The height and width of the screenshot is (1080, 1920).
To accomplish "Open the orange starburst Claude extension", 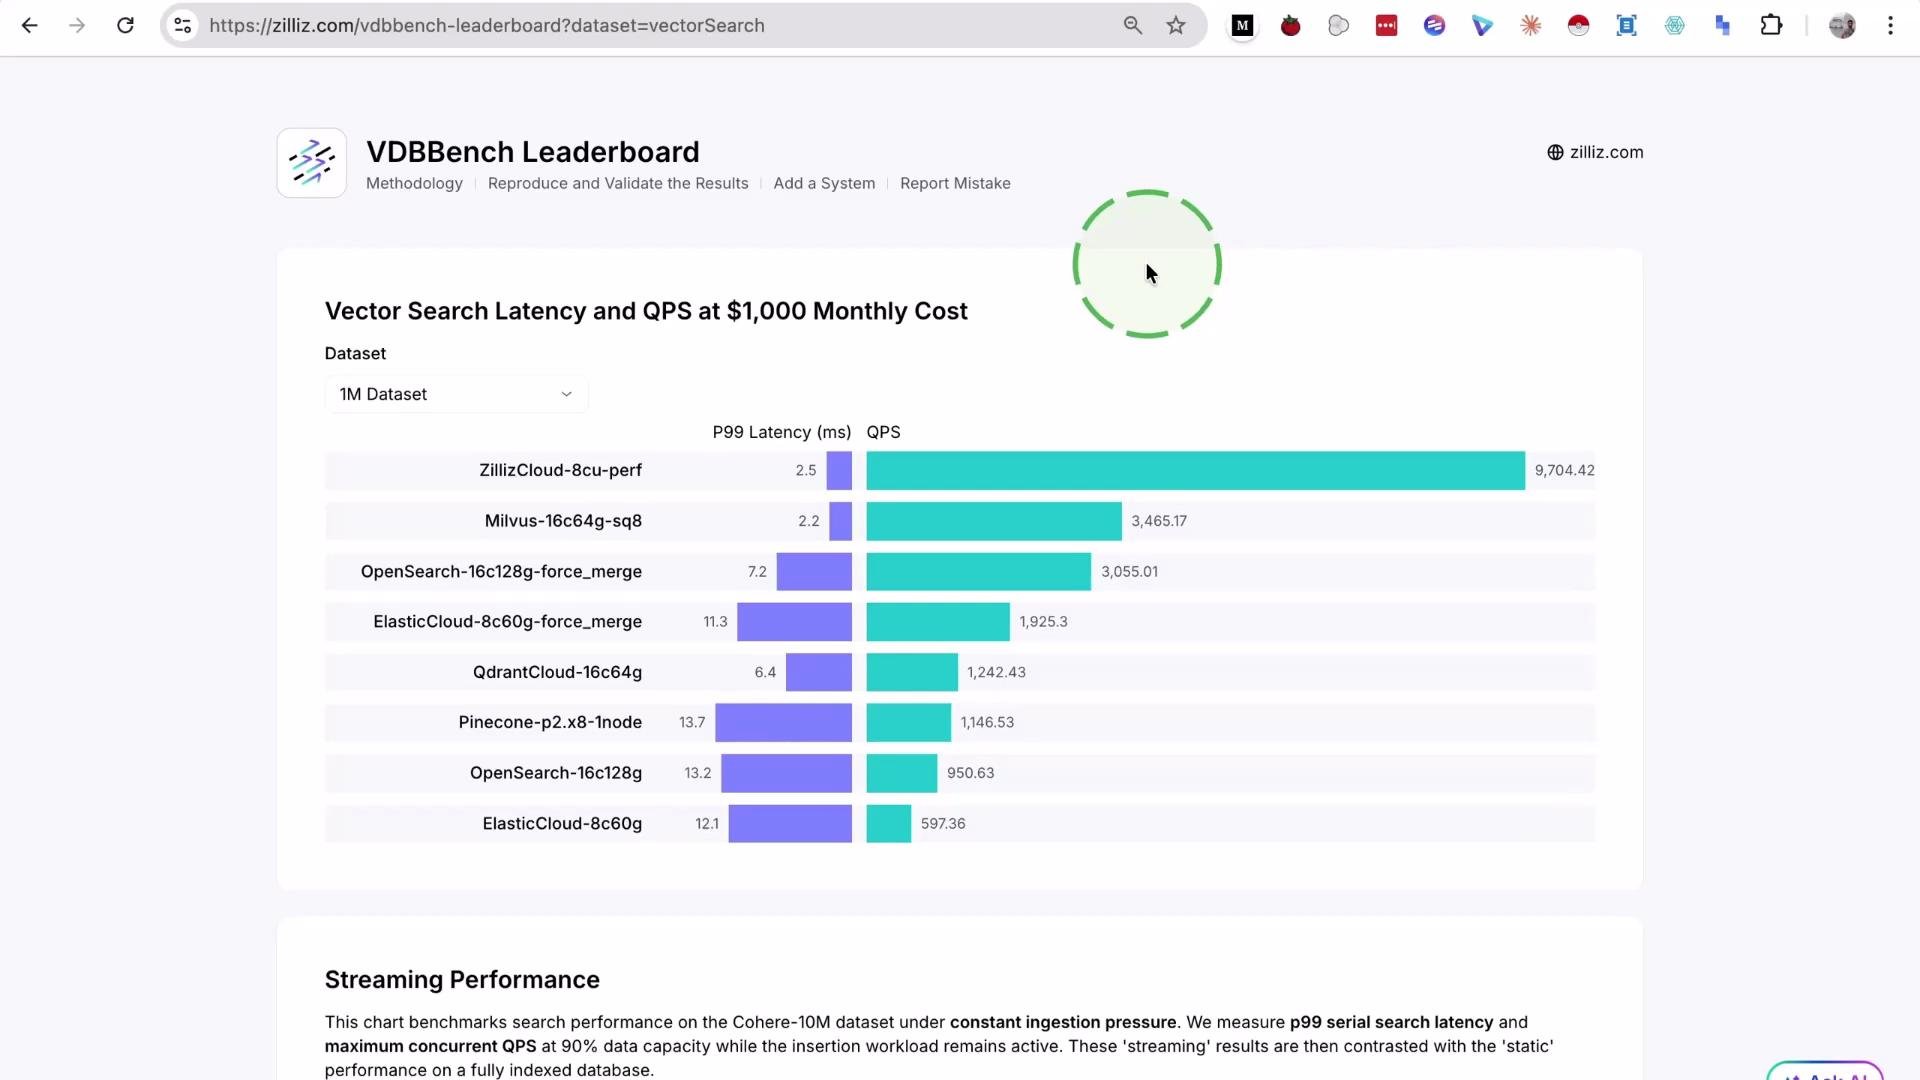I will [1530, 26].
